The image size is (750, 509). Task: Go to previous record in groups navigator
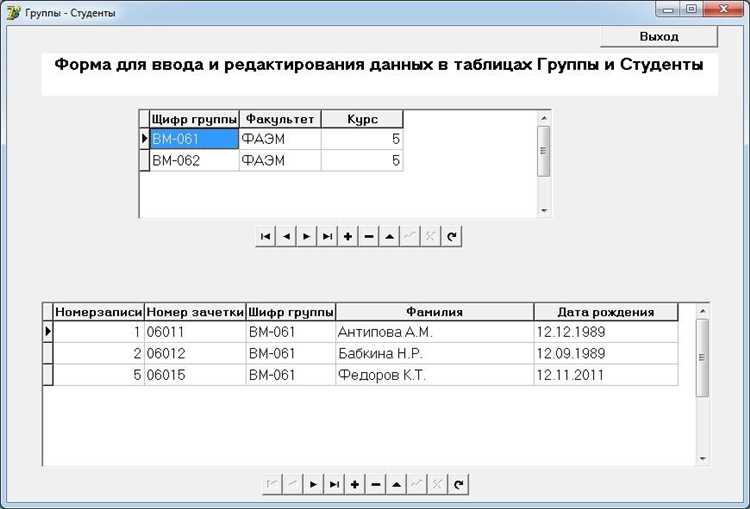(287, 236)
